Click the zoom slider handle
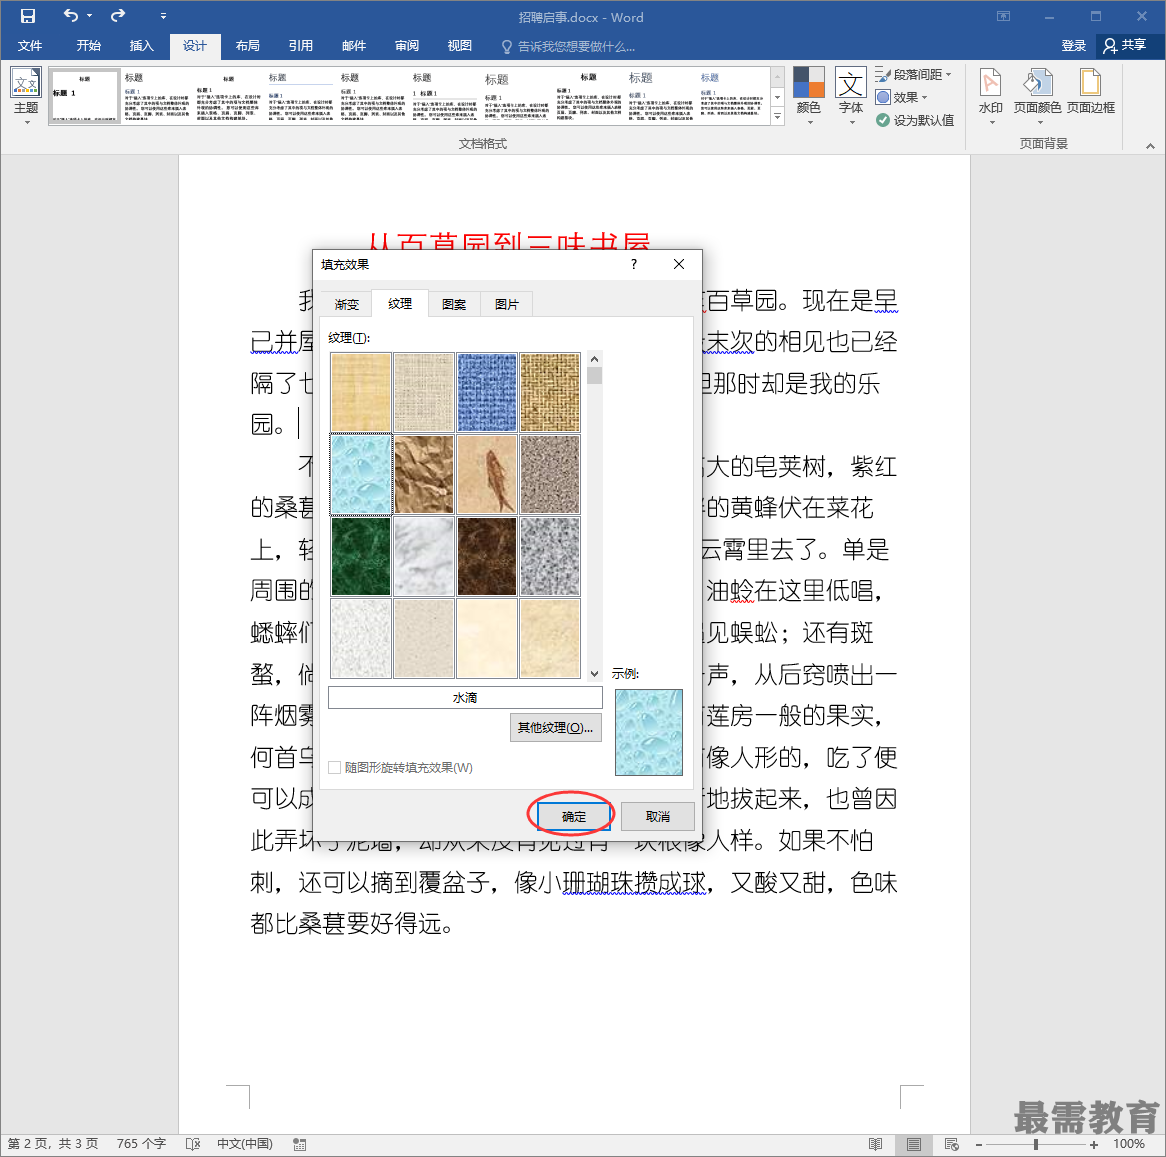 (1036, 1144)
